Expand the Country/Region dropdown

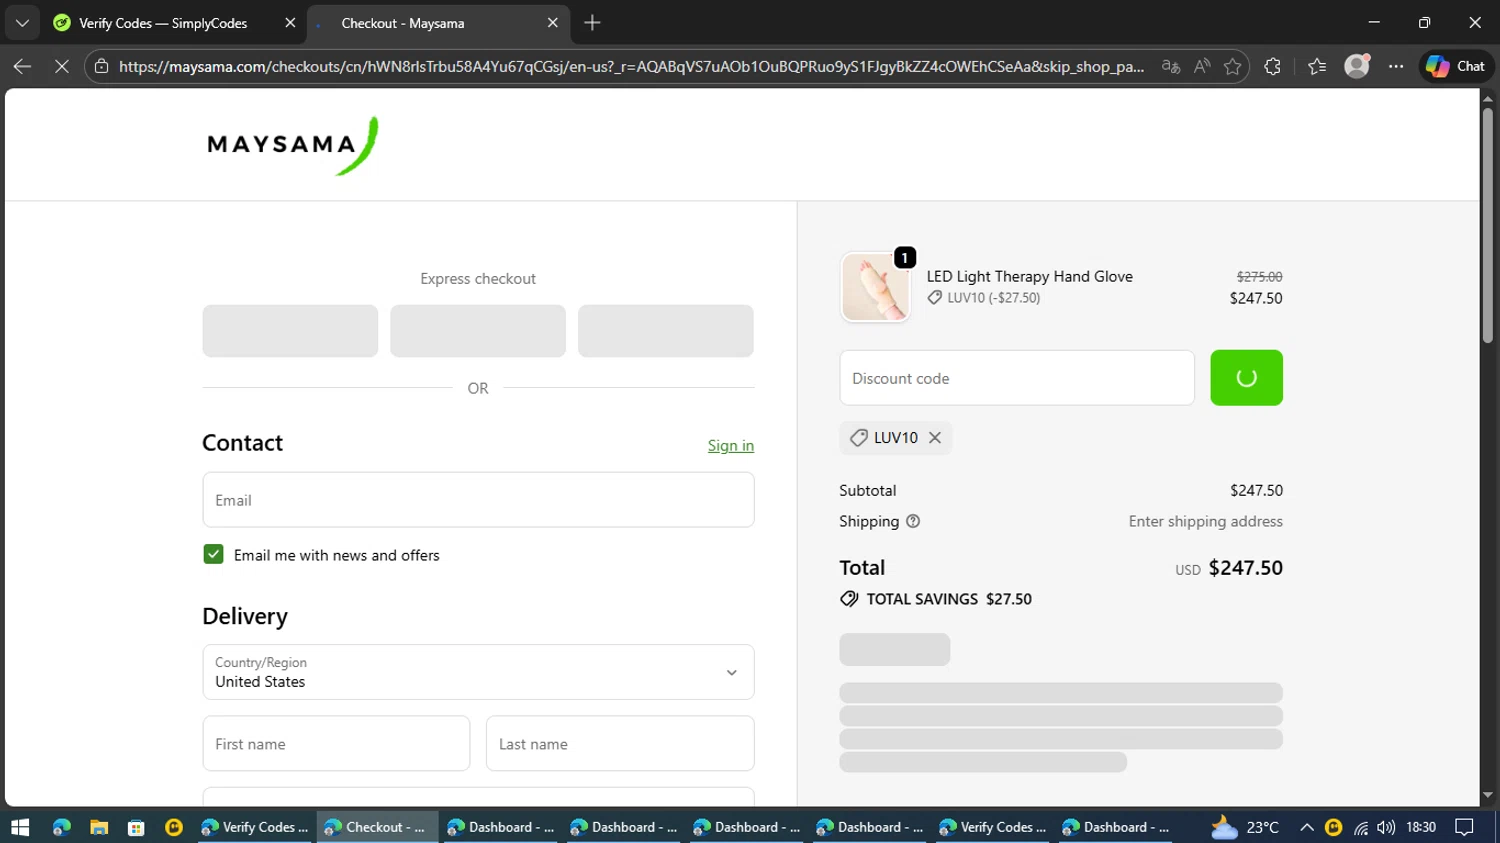point(478,672)
